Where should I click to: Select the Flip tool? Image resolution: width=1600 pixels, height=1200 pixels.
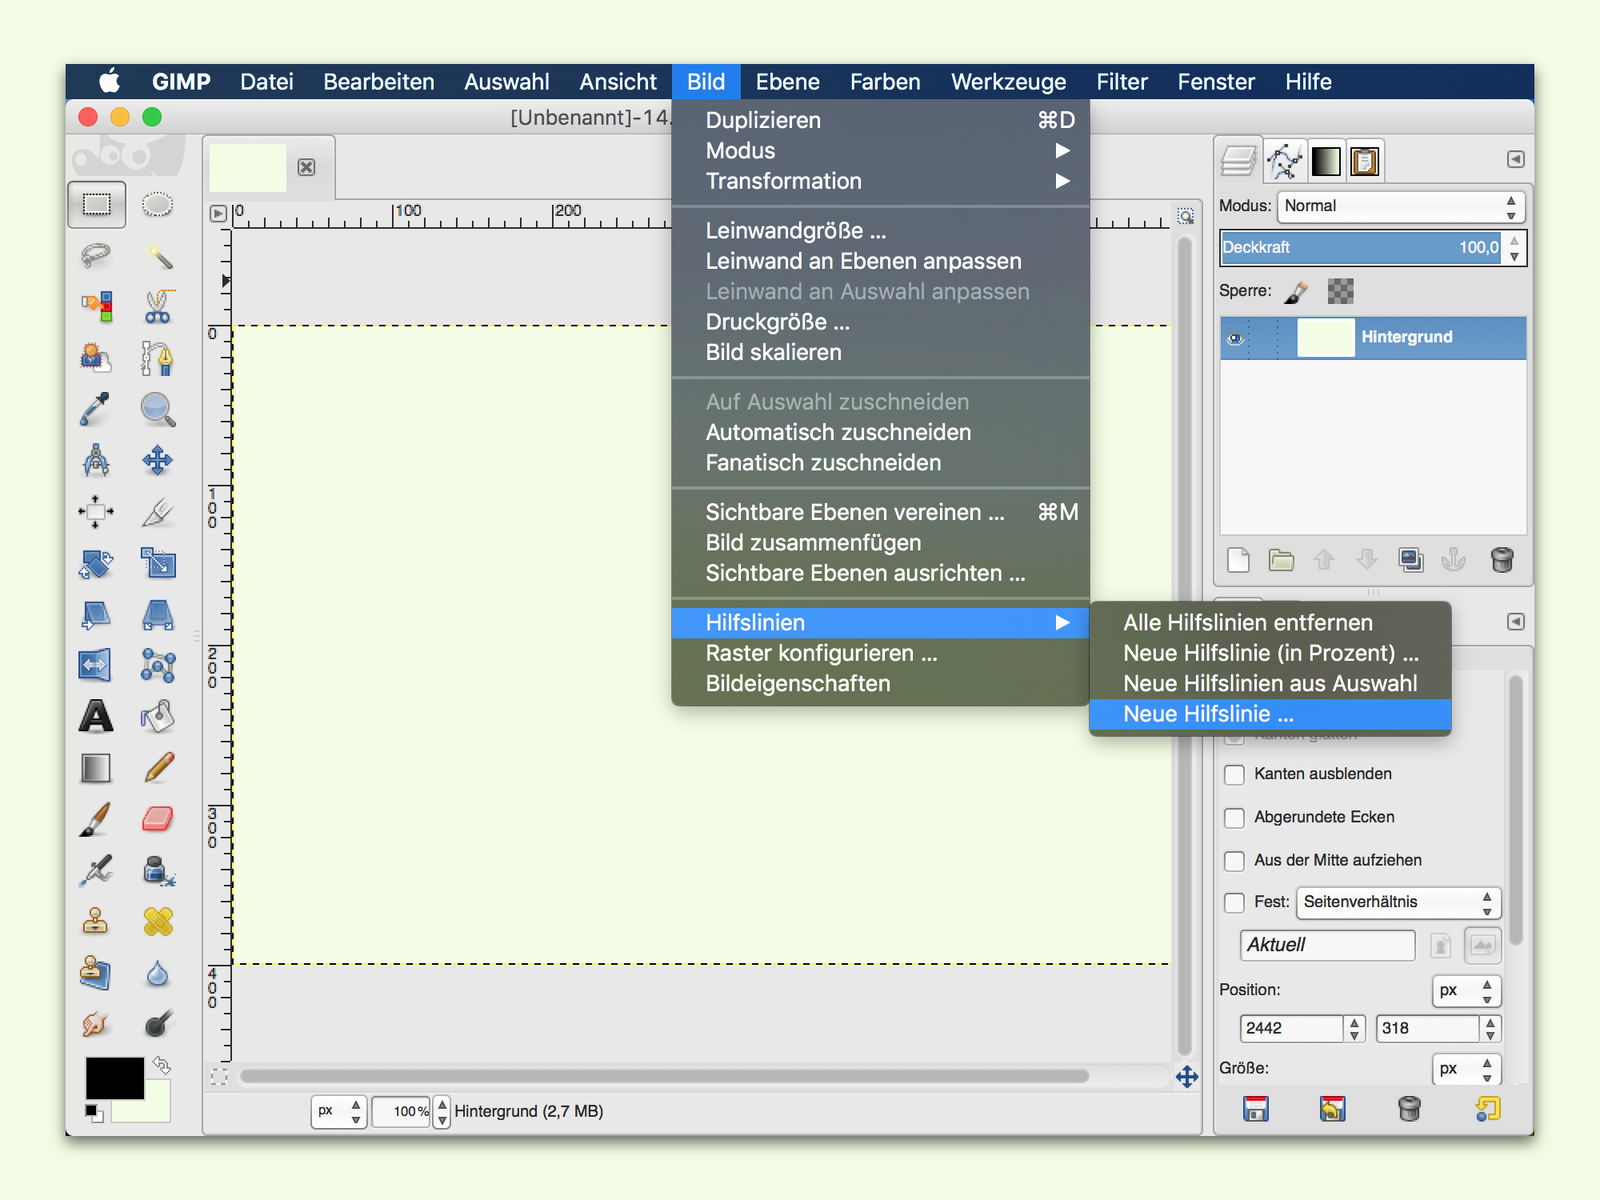(x=96, y=665)
